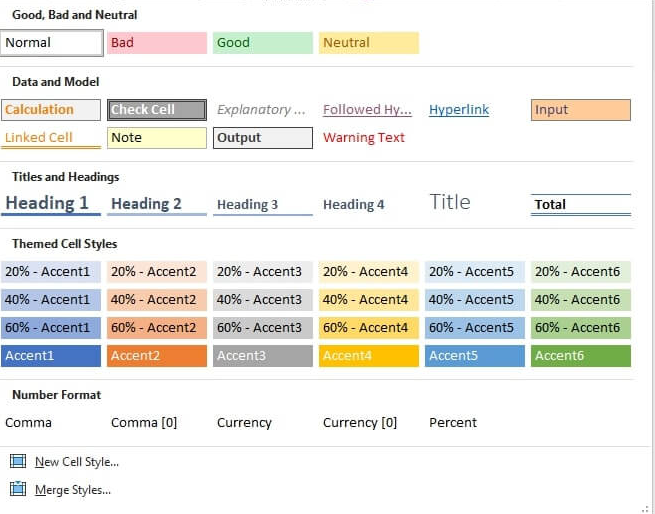
Task: Choose the Title style
Action: coord(450,202)
